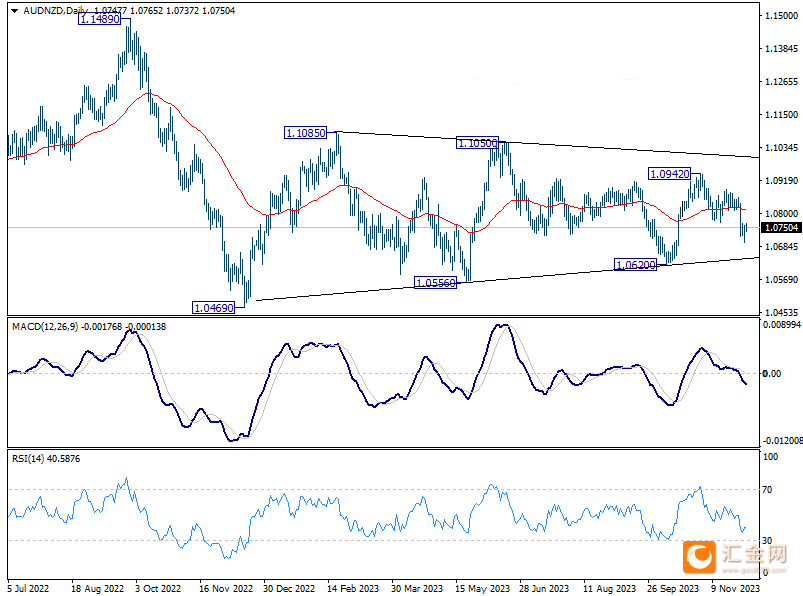The image size is (803, 596).
Task: Click the MACD 0.00 scale label
Action: point(772,374)
